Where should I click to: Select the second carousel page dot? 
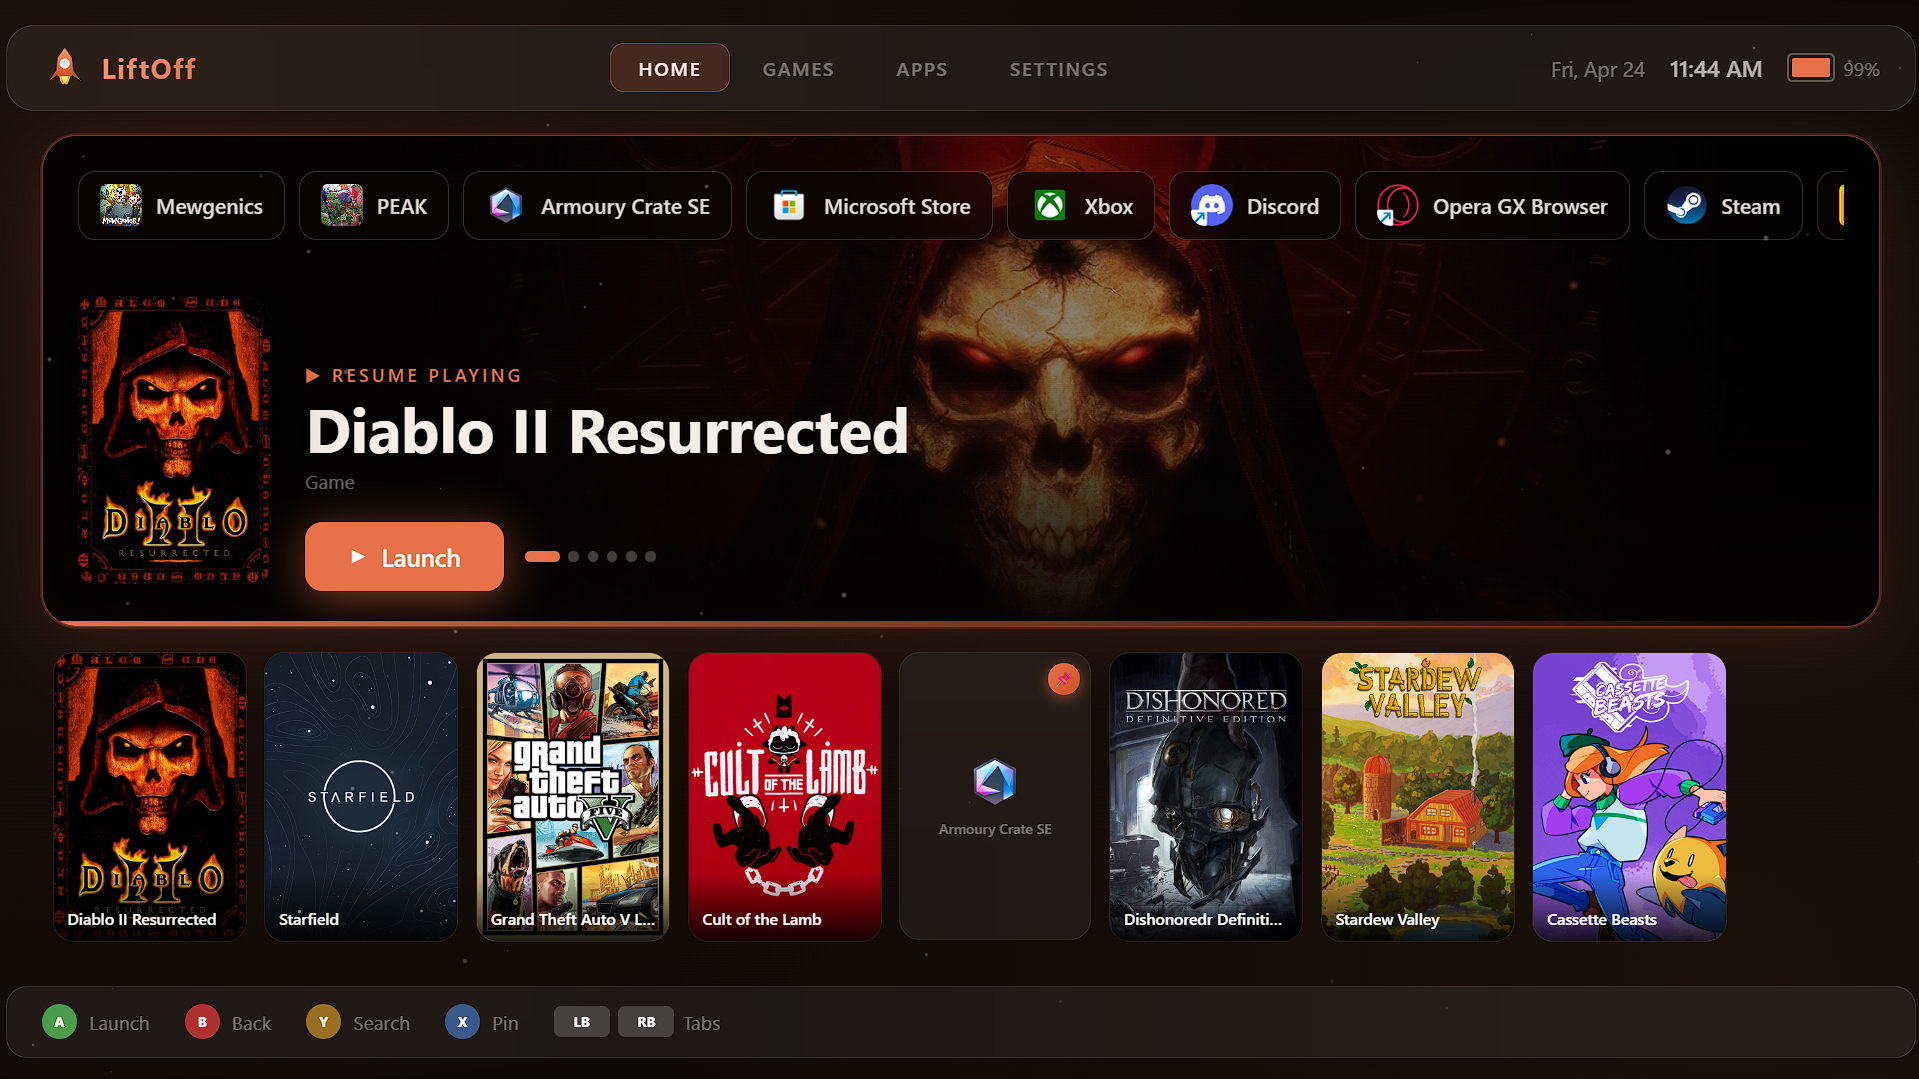pyautogui.click(x=574, y=557)
